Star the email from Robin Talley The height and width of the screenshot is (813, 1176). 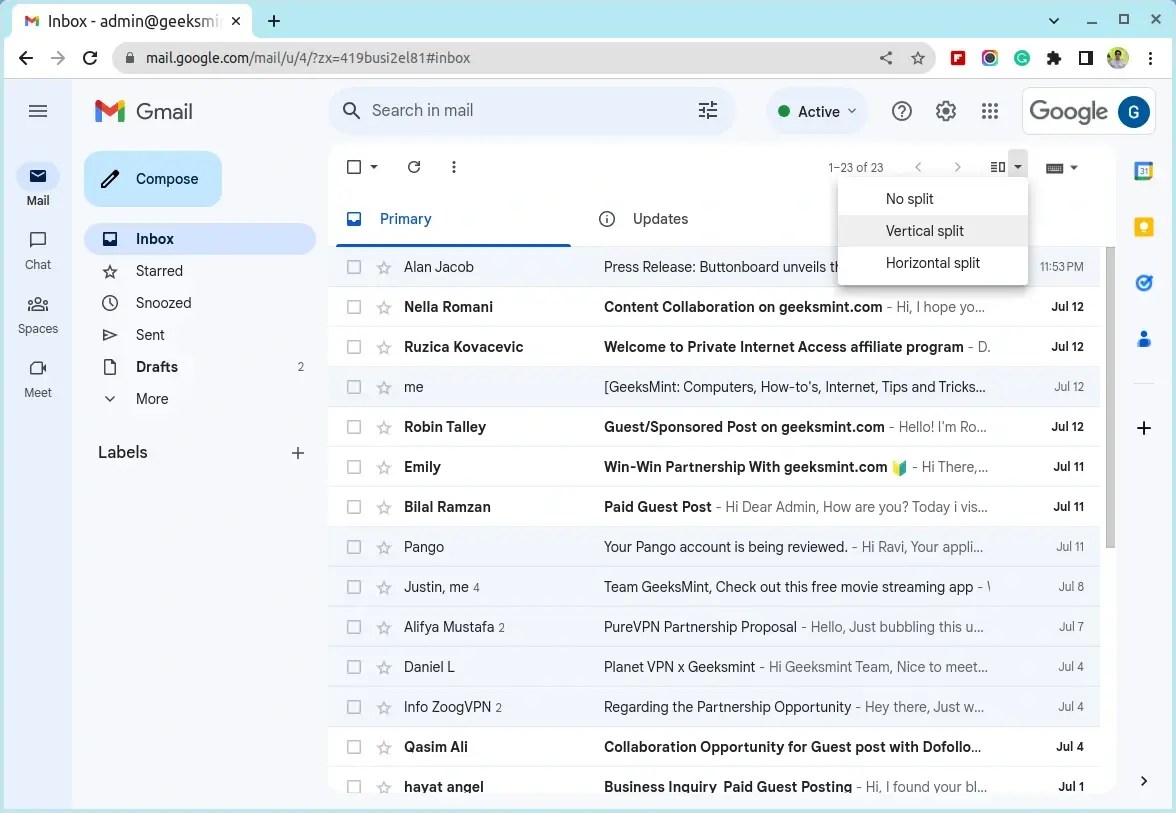[383, 426]
